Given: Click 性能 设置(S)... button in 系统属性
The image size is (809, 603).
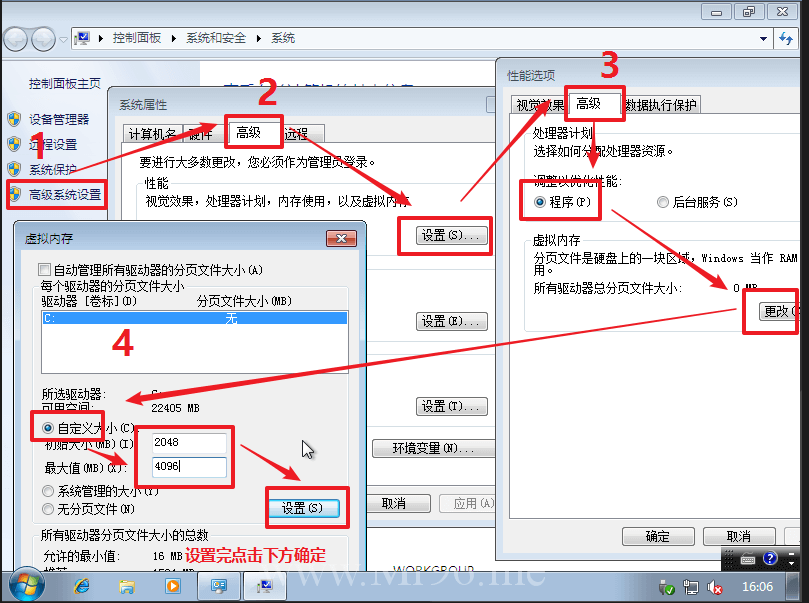Looking at the screenshot, I should 451,236.
